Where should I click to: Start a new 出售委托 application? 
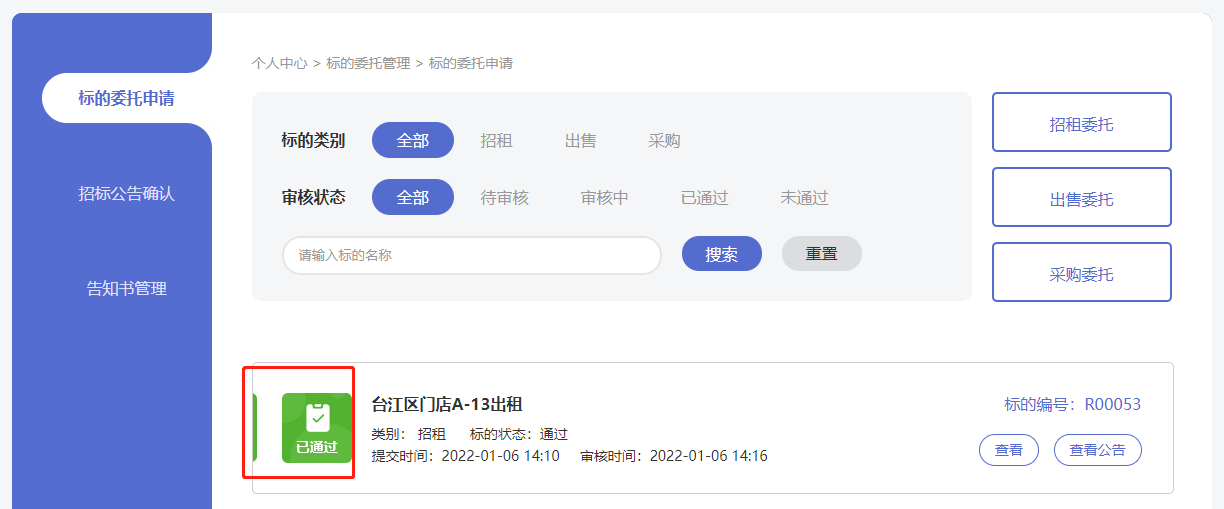pos(1081,197)
